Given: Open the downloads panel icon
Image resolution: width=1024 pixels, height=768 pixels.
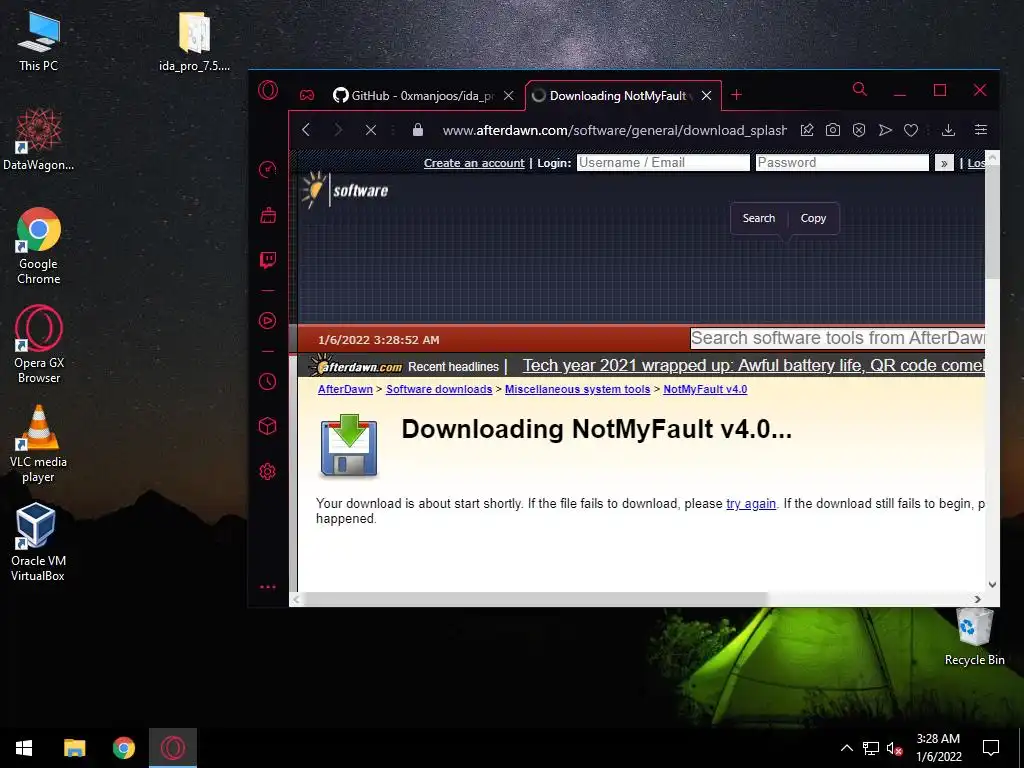Looking at the screenshot, I should 948,130.
